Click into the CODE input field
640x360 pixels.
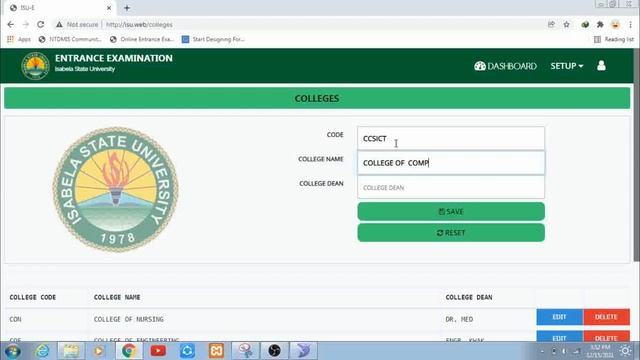[x=451, y=138]
